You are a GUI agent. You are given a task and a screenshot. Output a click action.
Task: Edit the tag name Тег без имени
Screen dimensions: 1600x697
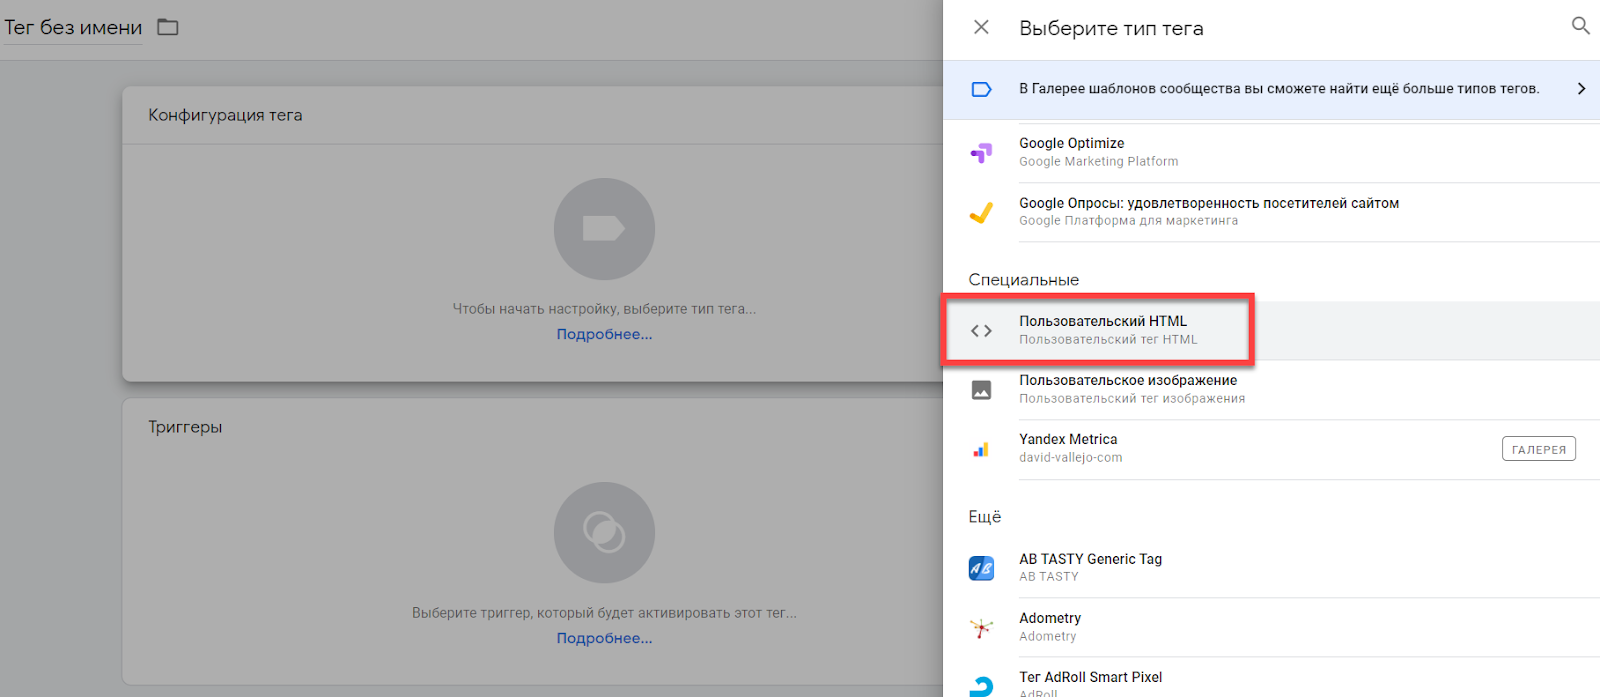[73, 28]
